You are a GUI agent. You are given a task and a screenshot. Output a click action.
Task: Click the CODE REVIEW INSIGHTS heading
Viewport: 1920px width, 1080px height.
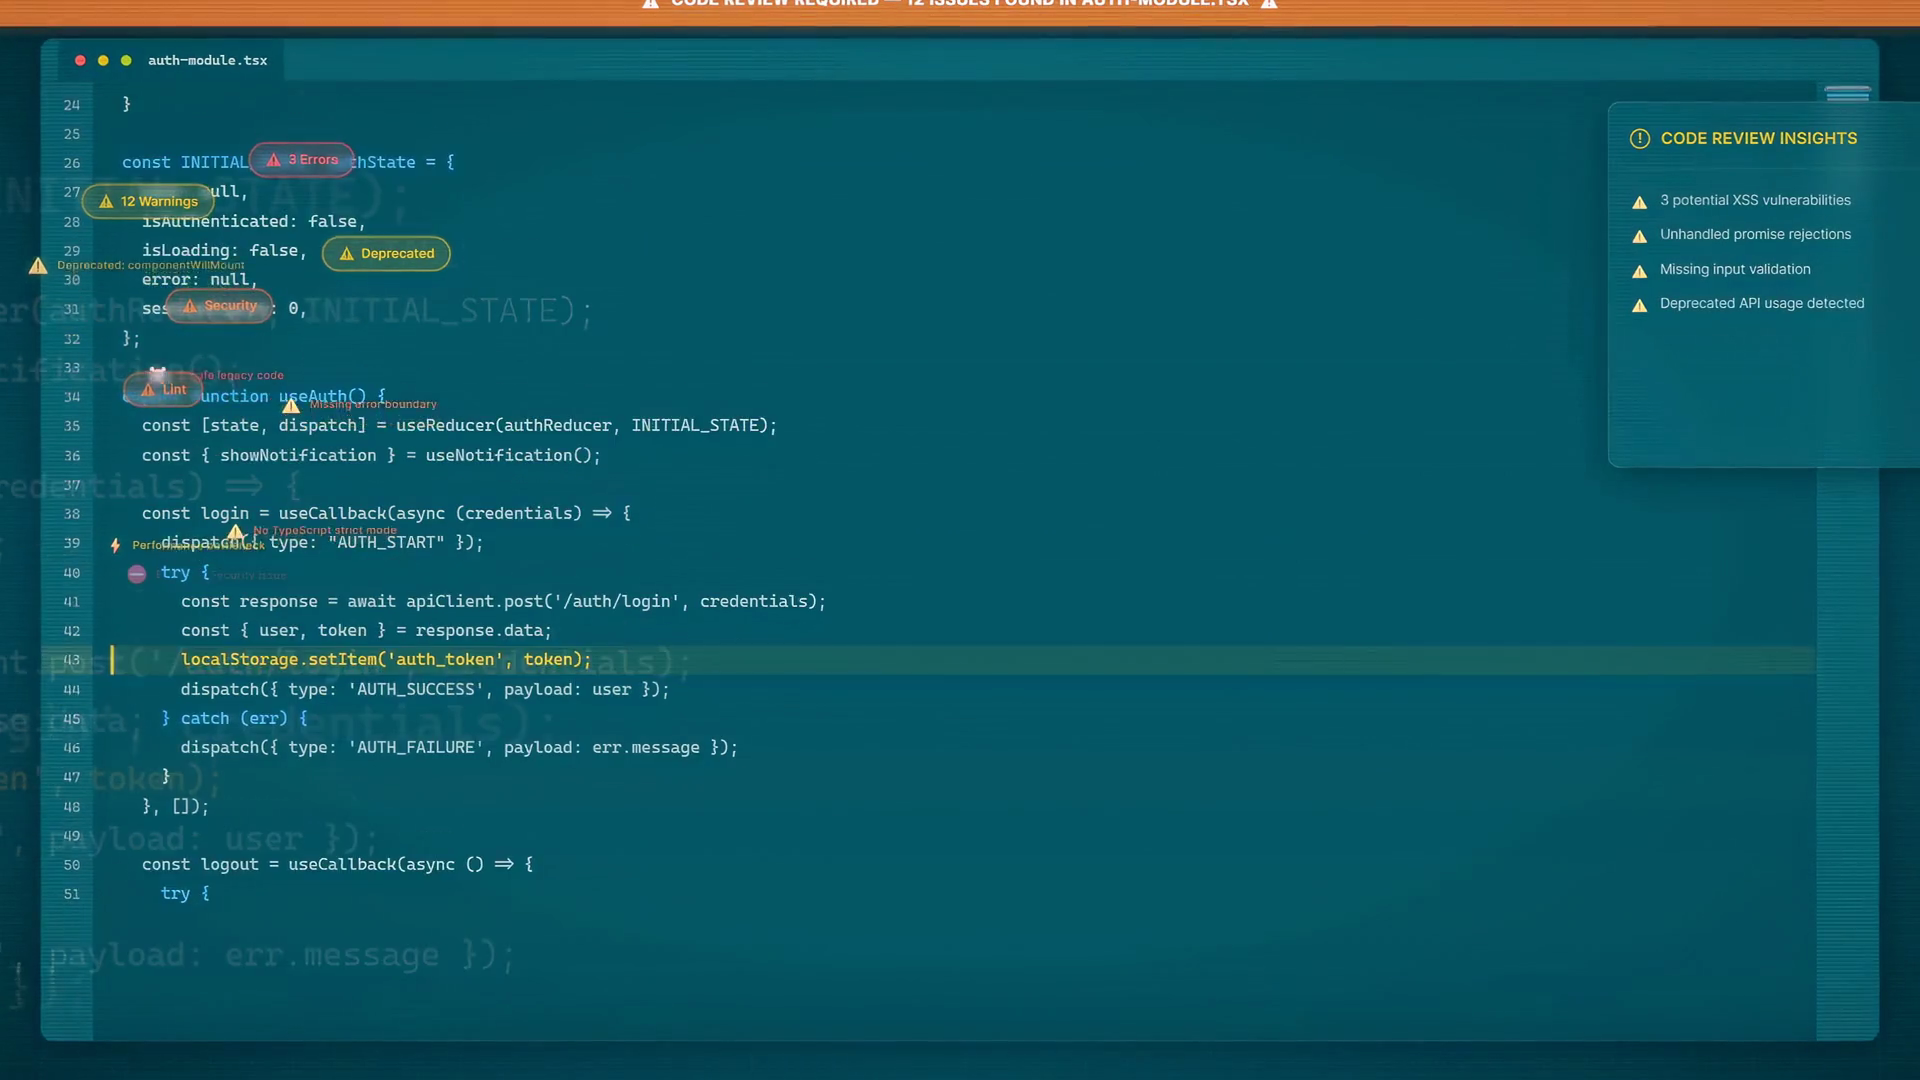pyautogui.click(x=1759, y=138)
